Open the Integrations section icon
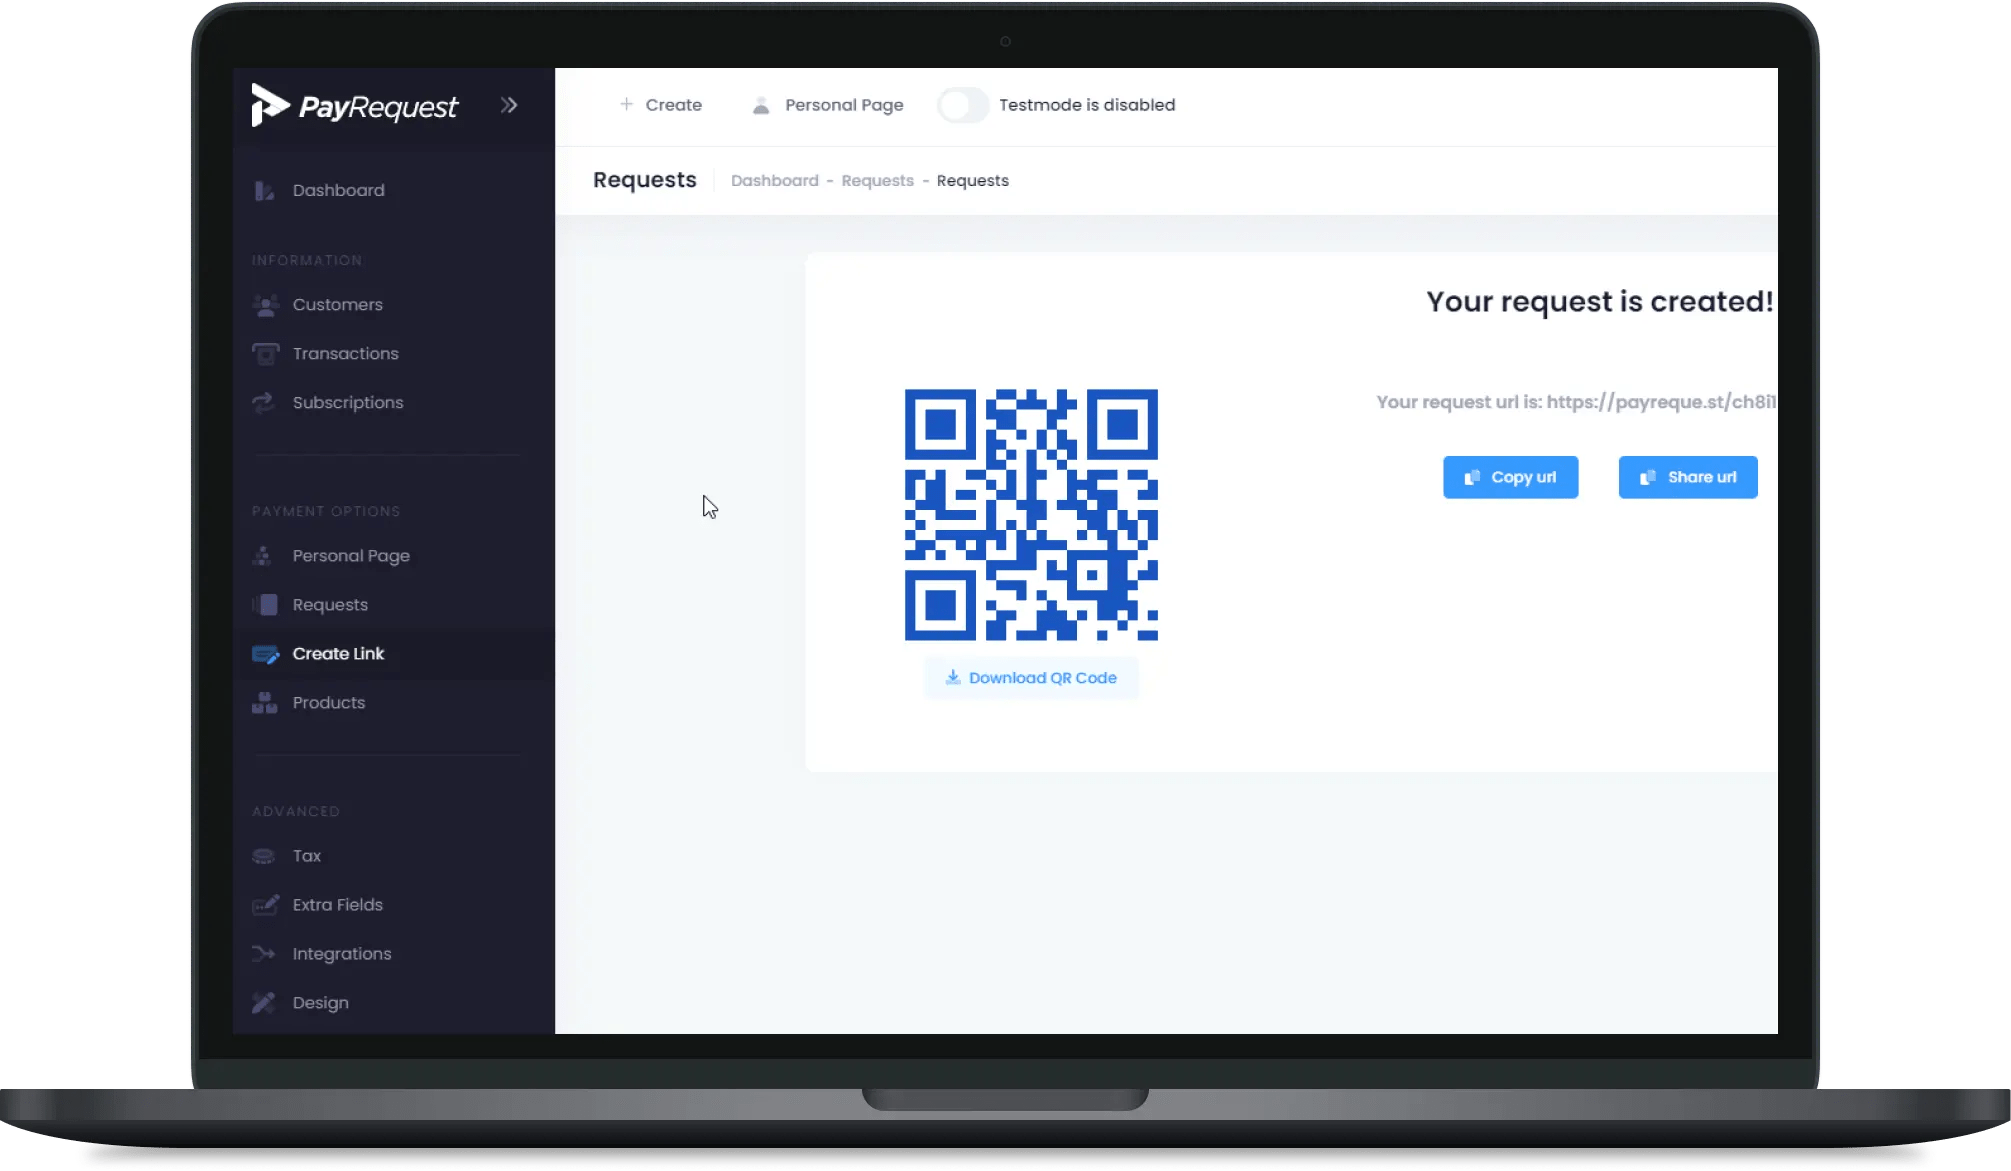The width and height of the screenshot is (2011, 1171). pos(263,953)
